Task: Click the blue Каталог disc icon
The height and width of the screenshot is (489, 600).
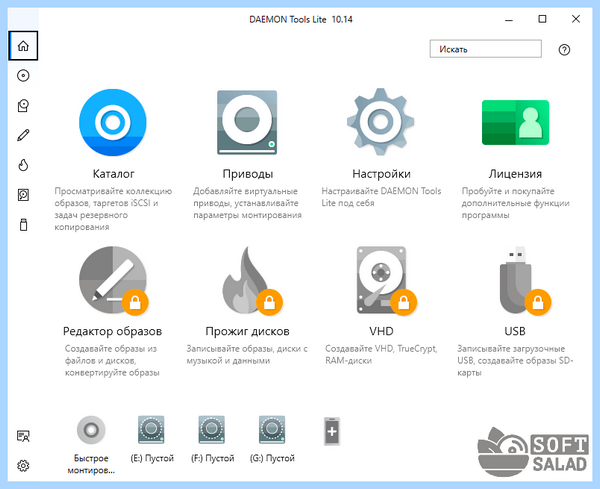Action: tap(112, 122)
